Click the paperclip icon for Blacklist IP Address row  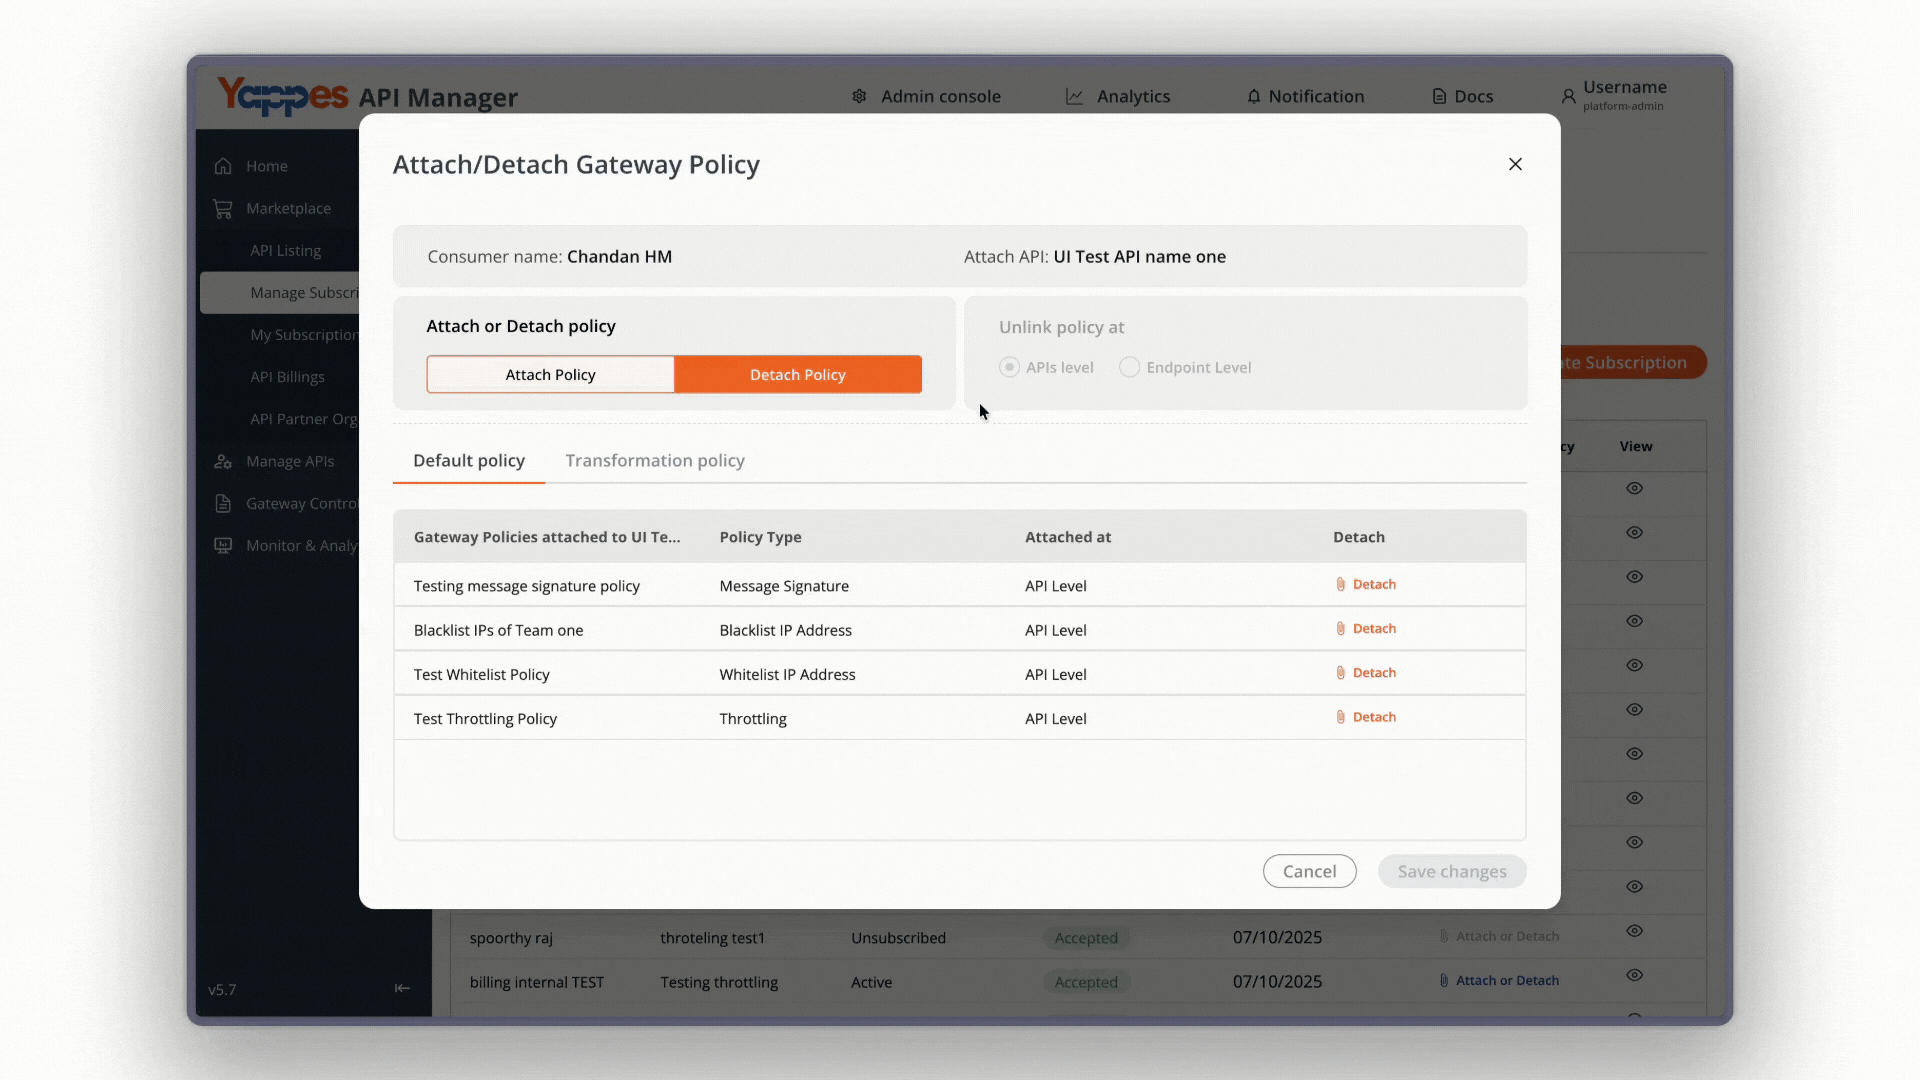pos(1341,628)
